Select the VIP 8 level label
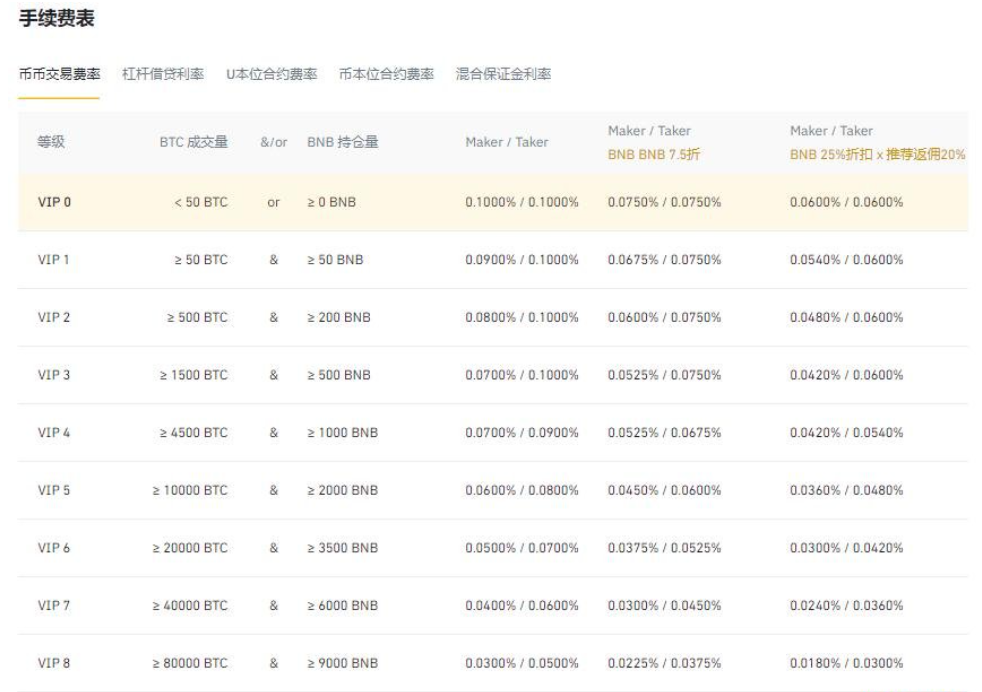This screenshot has width=982, height=692. [x=53, y=663]
